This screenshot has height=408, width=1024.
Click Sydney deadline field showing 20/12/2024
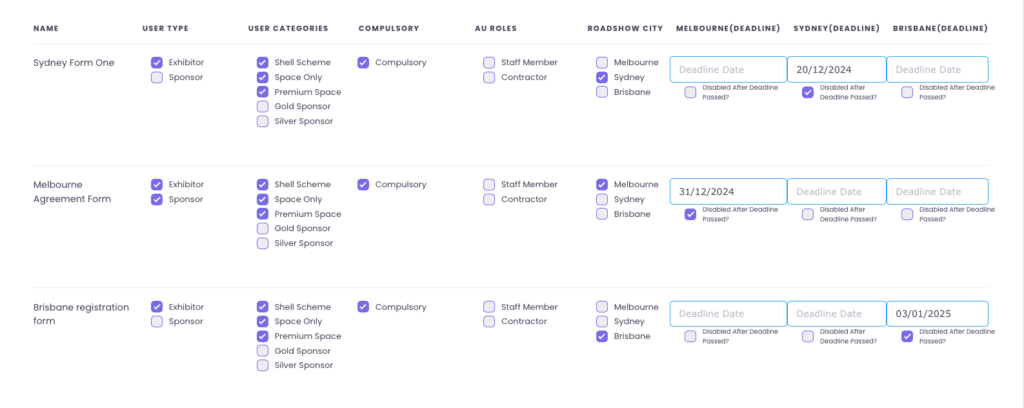tap(836, 70)
